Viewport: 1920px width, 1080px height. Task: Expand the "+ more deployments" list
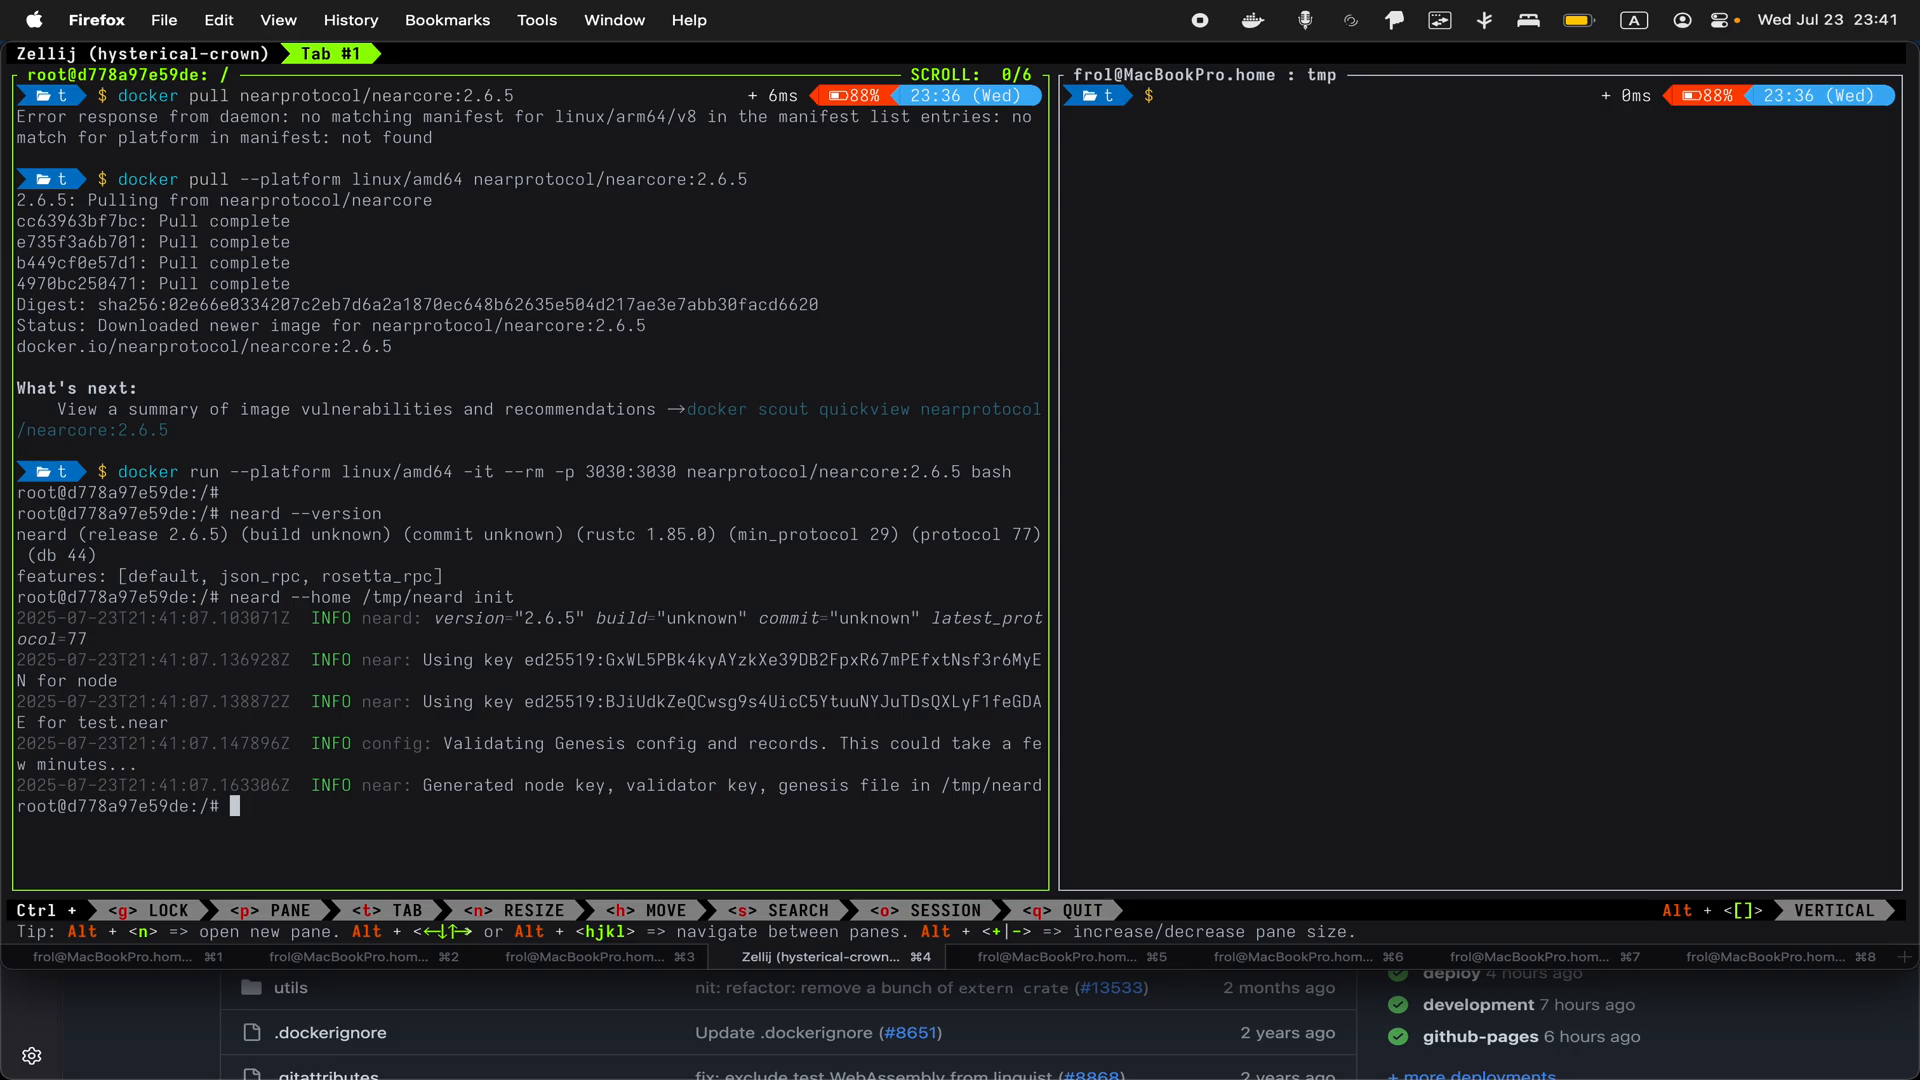click(1471, 1075)
